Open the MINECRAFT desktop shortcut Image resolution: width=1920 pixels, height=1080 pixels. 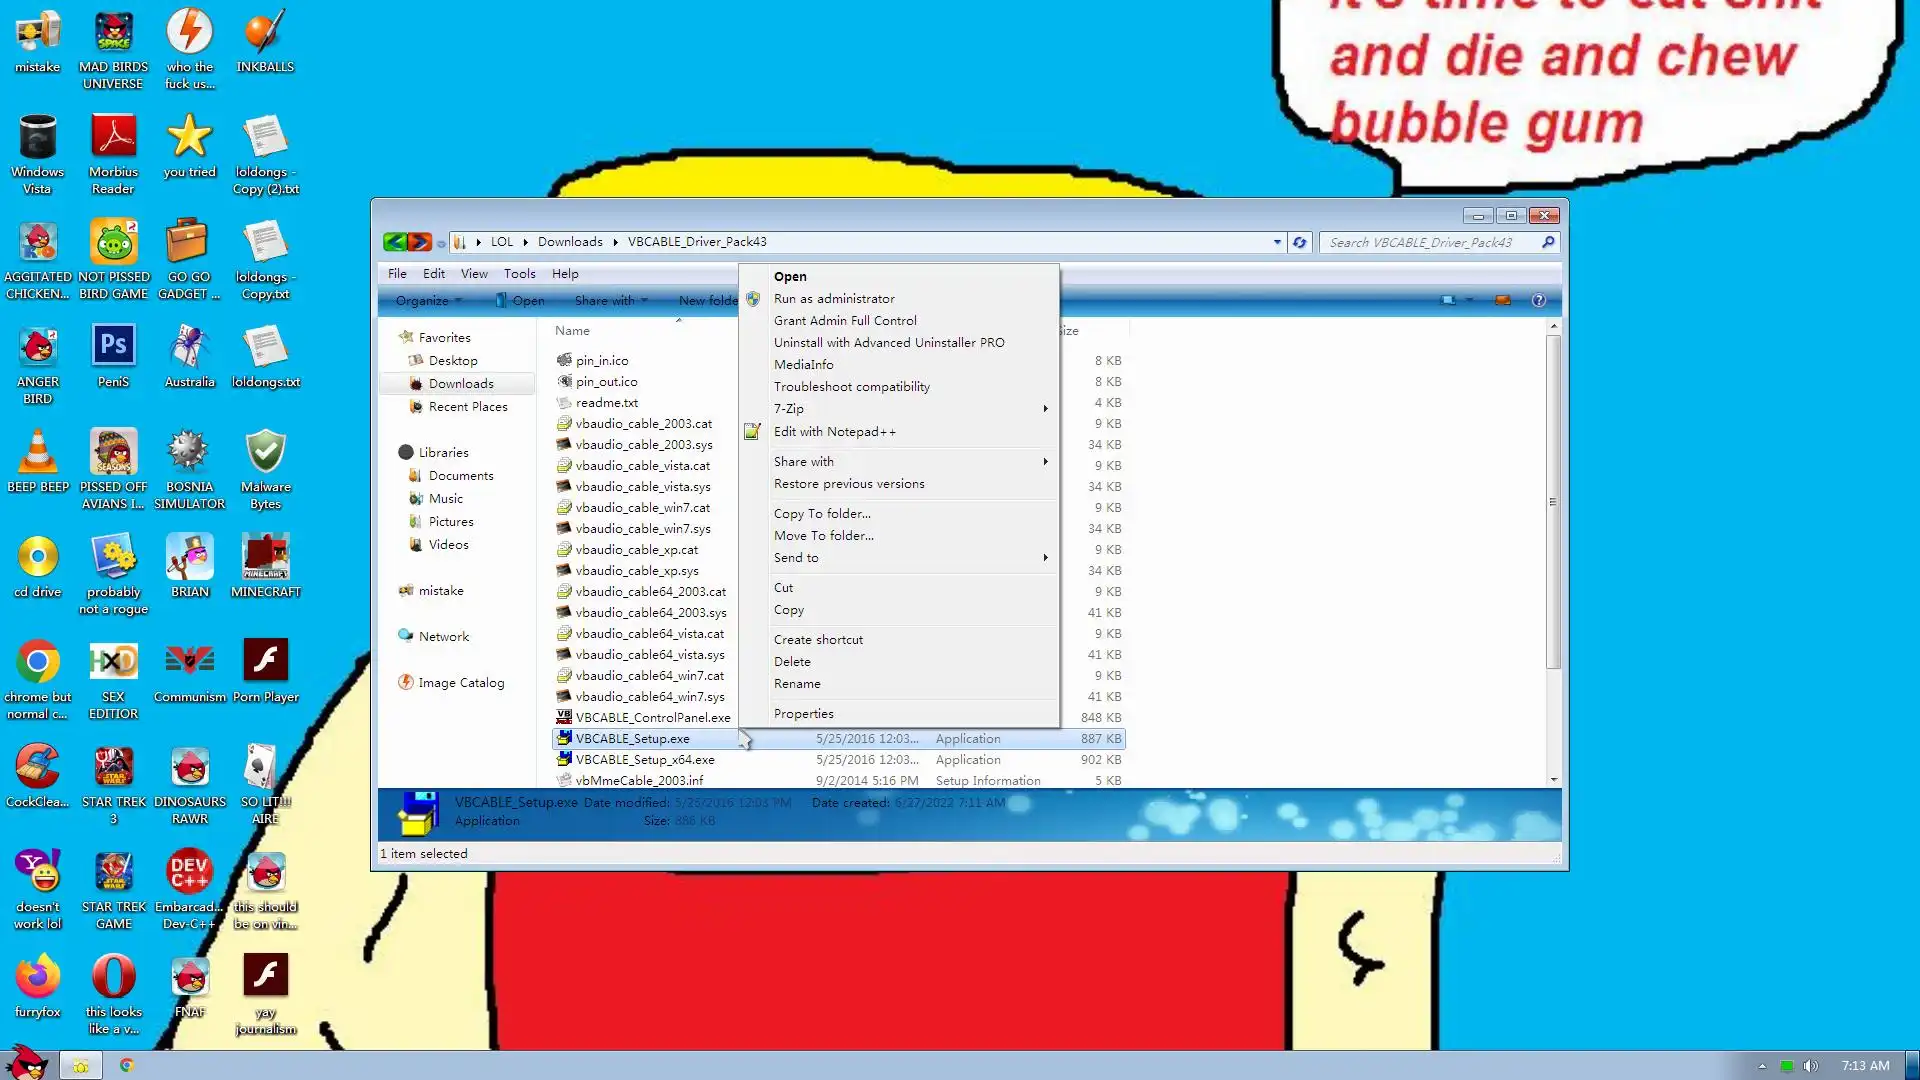point(266,558)
